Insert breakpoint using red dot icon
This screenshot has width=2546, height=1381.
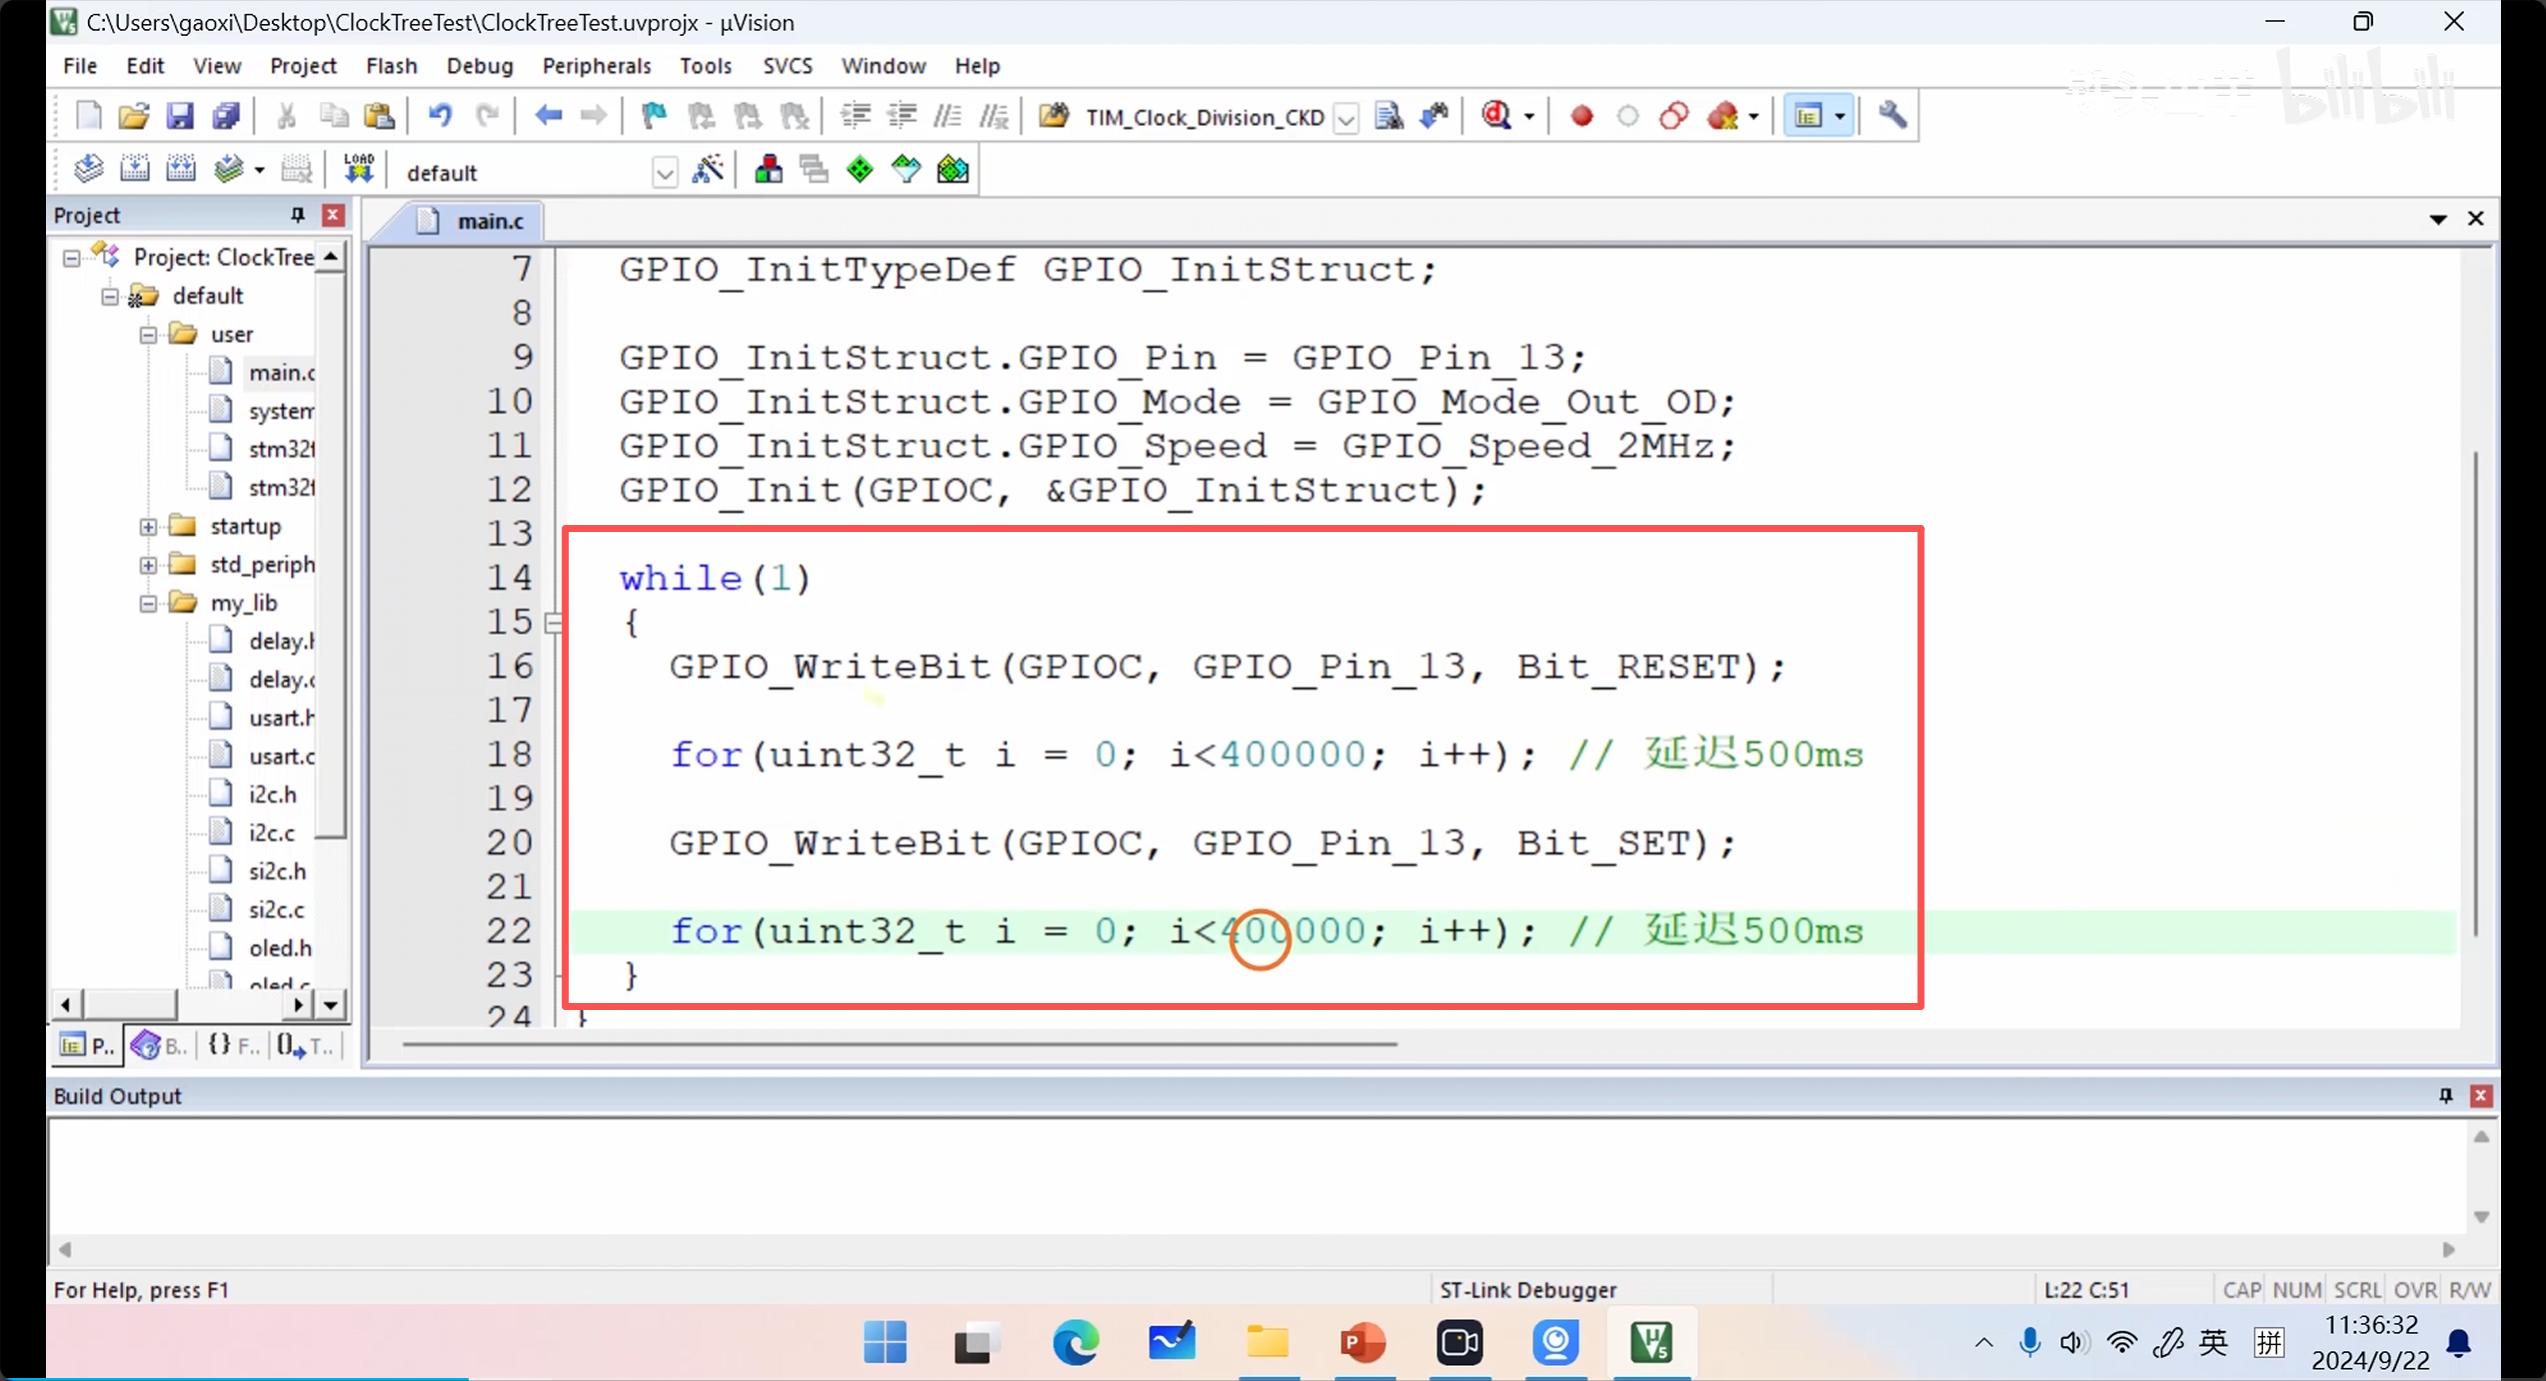tap(1581, 116)
